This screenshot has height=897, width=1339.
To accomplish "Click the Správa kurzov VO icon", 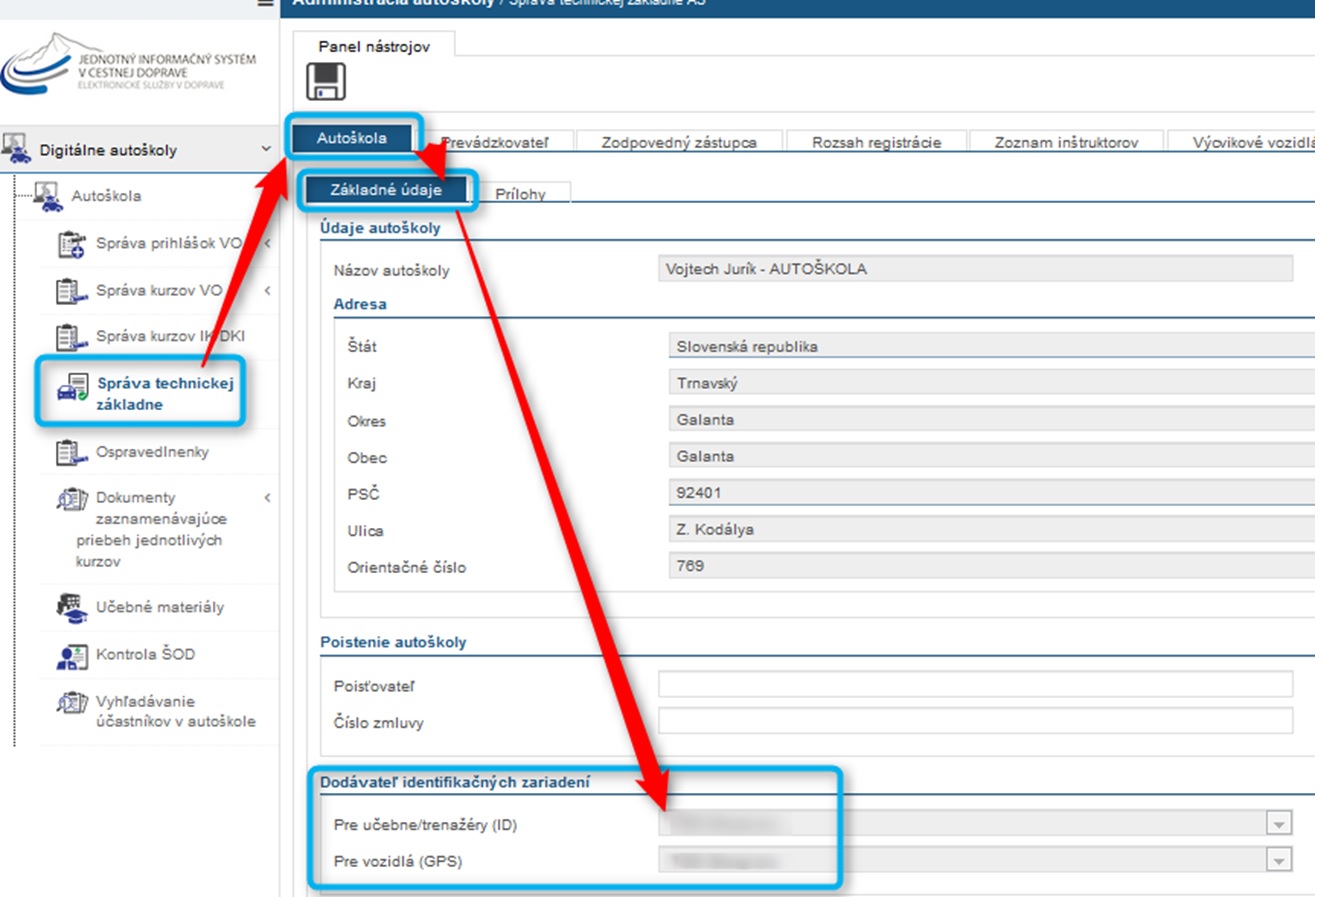I will click(x=72, y=291).
